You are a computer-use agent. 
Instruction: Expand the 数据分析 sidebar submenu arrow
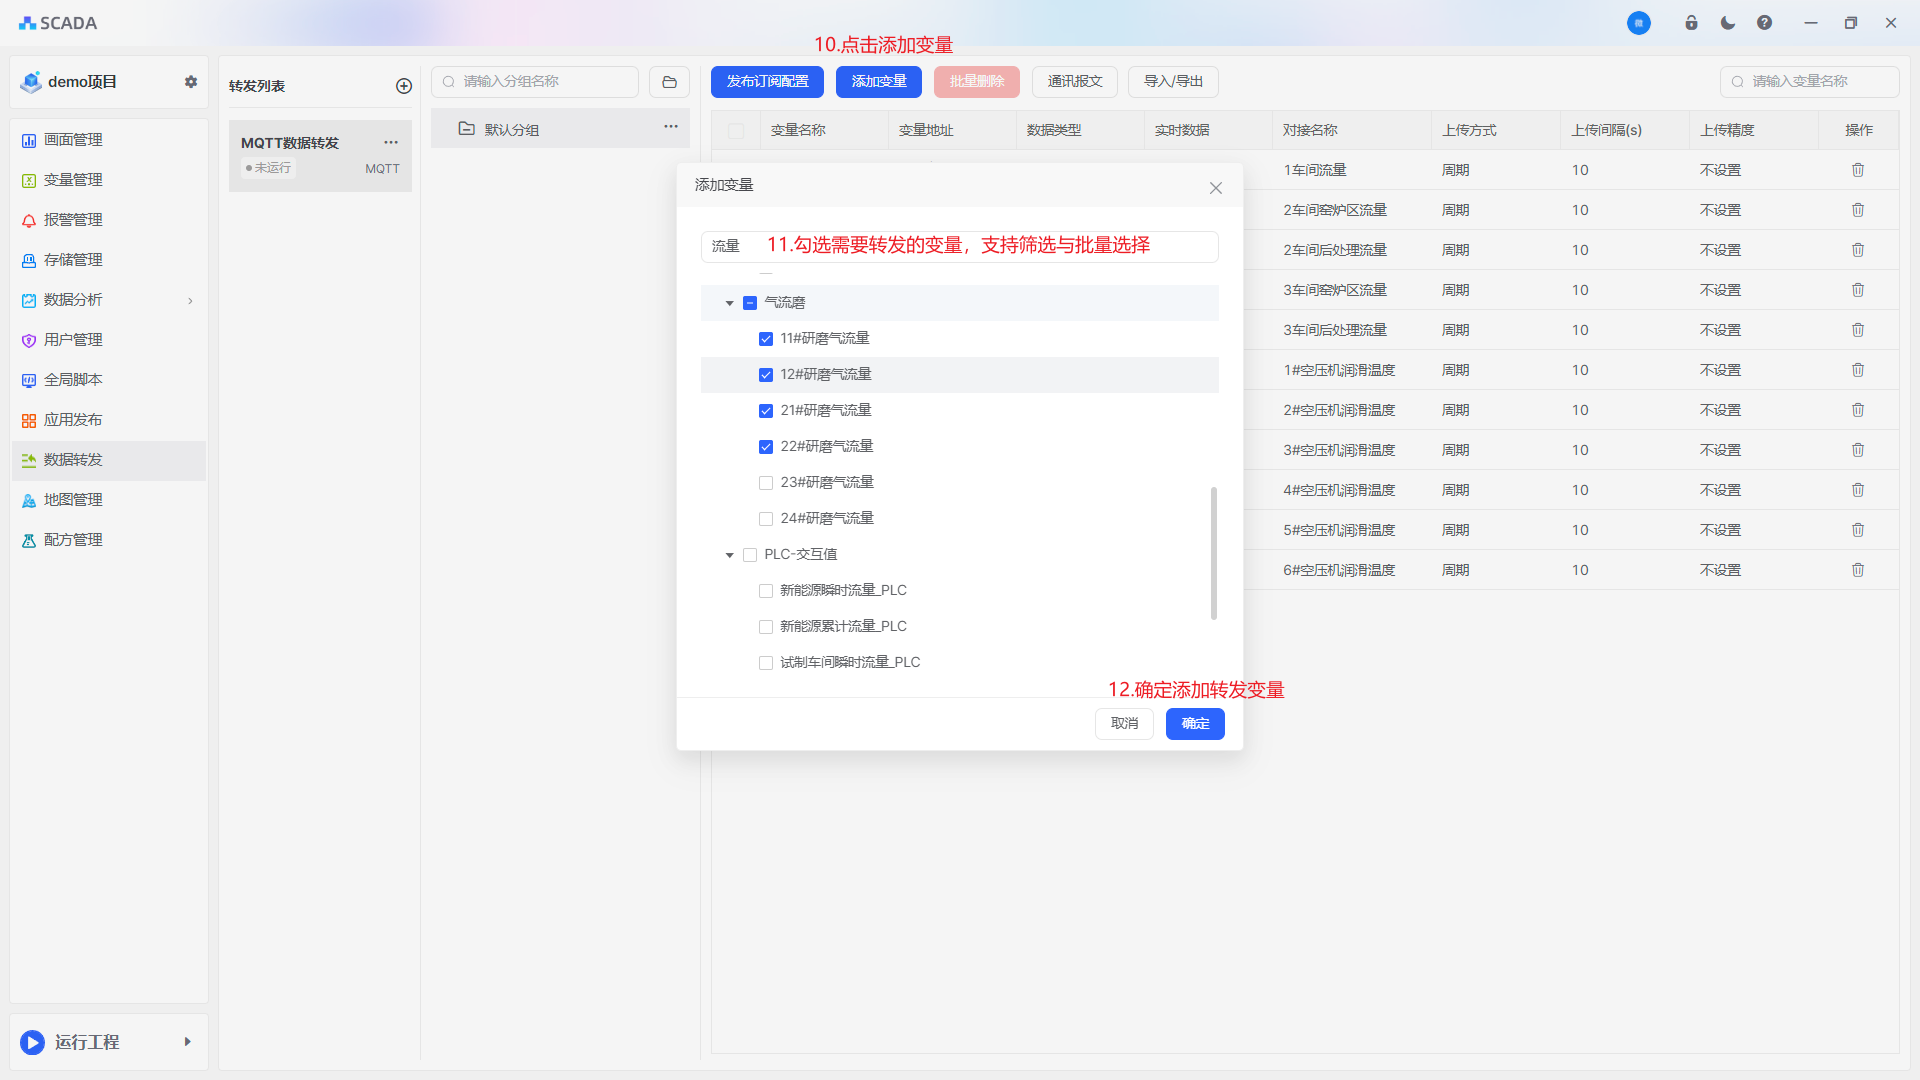(190, 300)
